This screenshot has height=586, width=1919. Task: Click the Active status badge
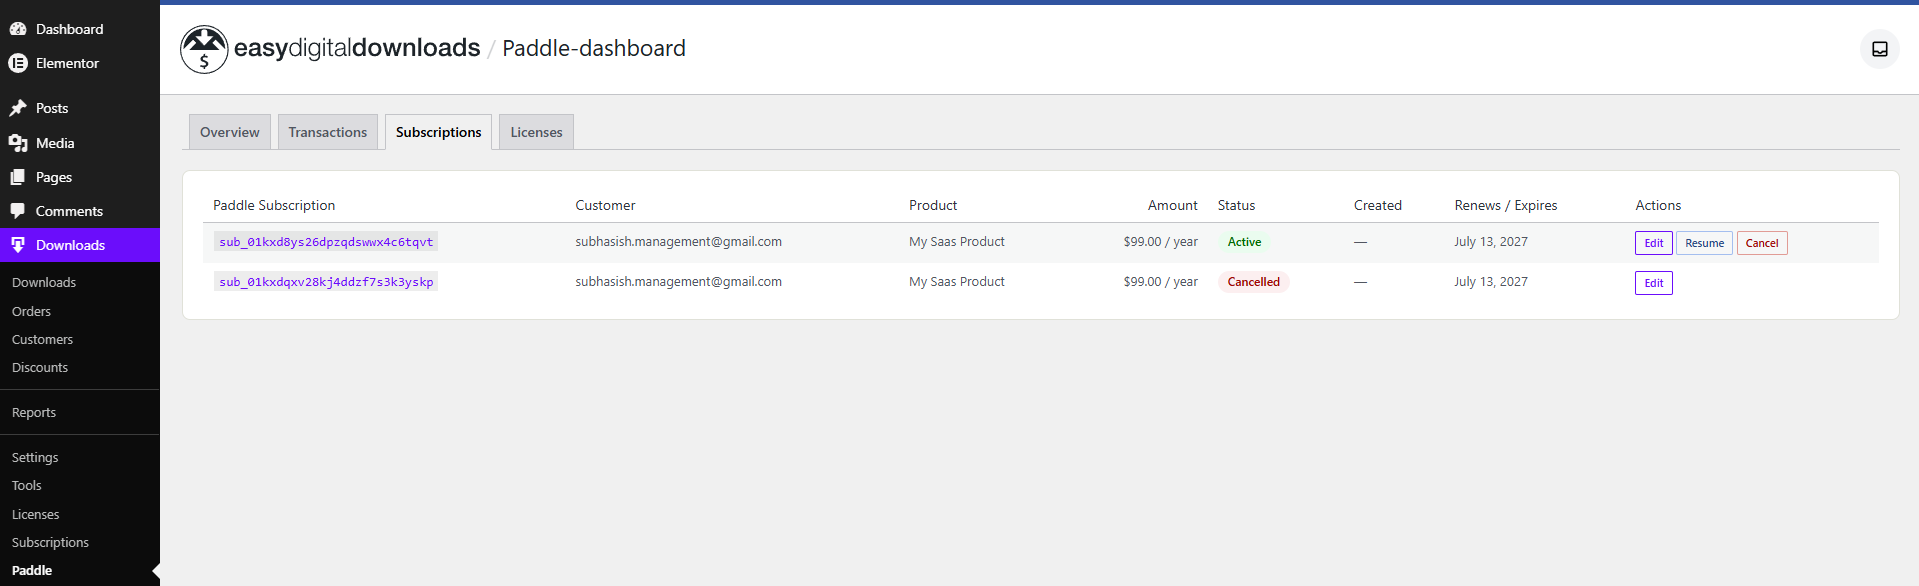(x=1244, y=242)
